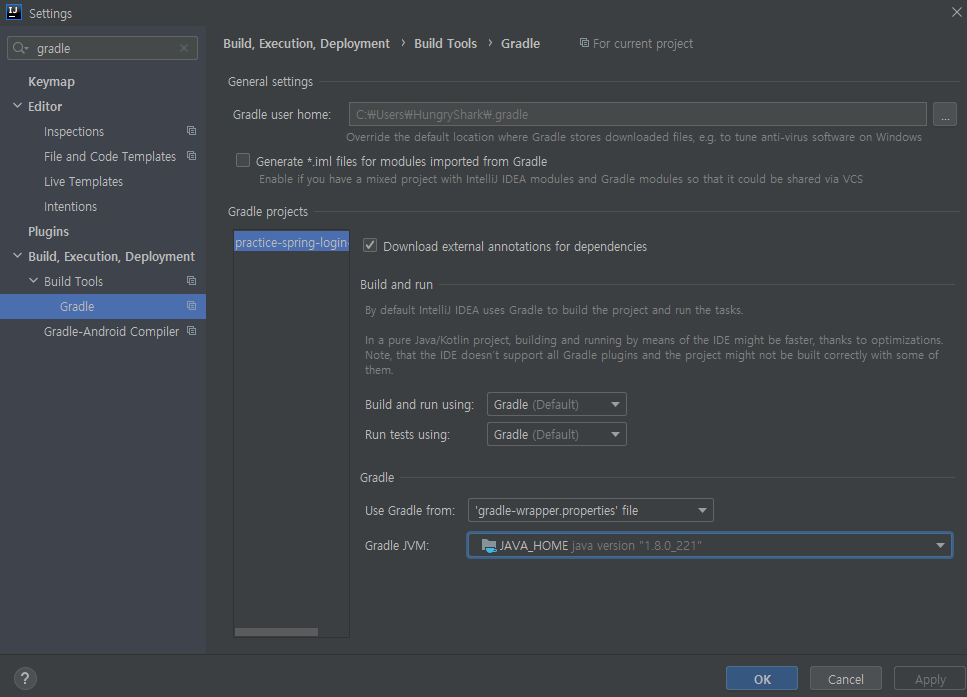The height and width of the screenshot is (697, 967).
Task: Click Build Tools breadcrumb
Action: click(445, 43)
